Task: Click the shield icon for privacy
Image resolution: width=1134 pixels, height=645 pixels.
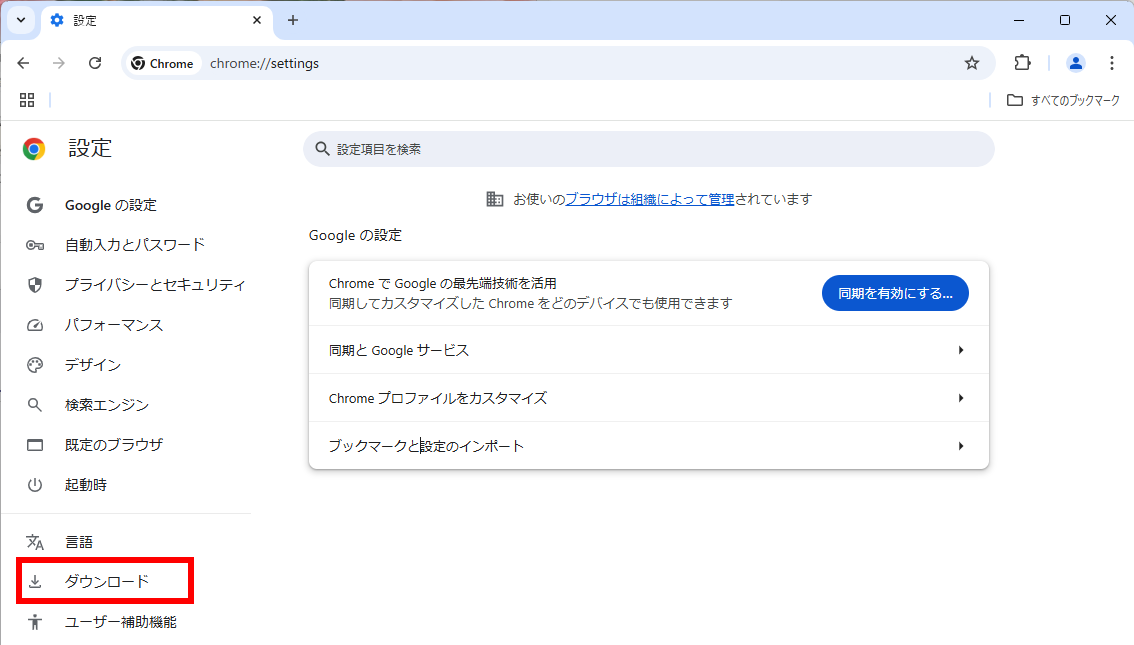Action: click(x=35, y=285)
